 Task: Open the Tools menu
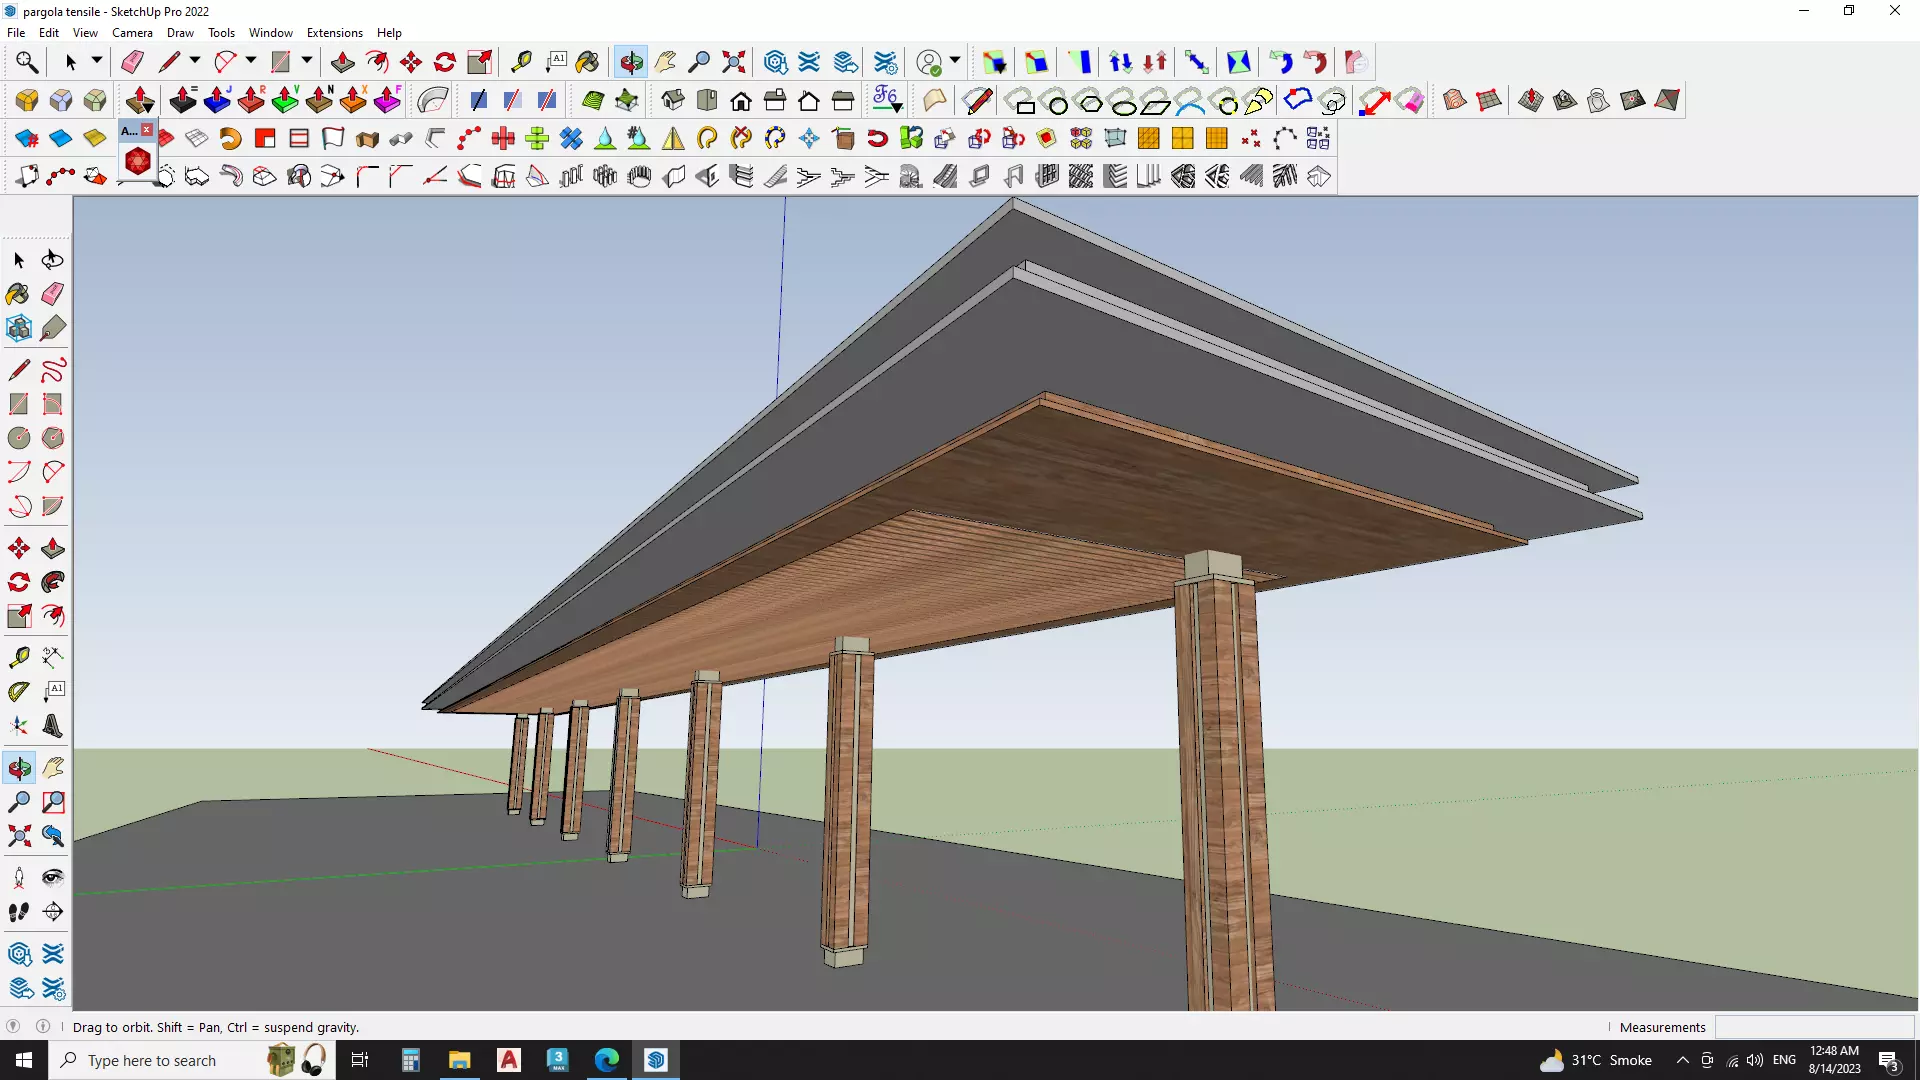coord(221,33)
